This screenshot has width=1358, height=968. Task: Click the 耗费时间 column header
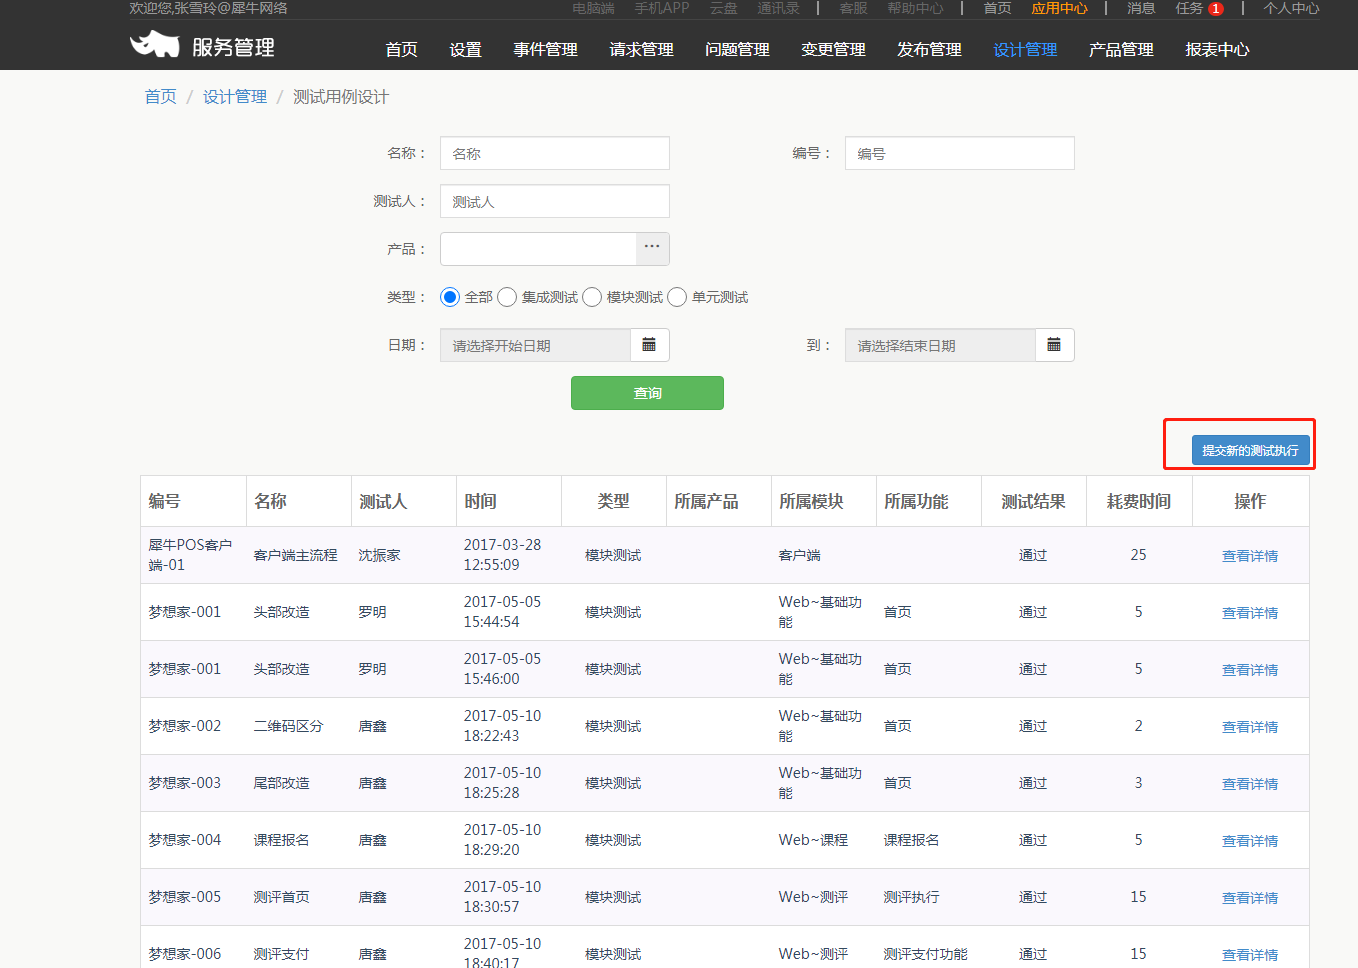point(1138,501)
